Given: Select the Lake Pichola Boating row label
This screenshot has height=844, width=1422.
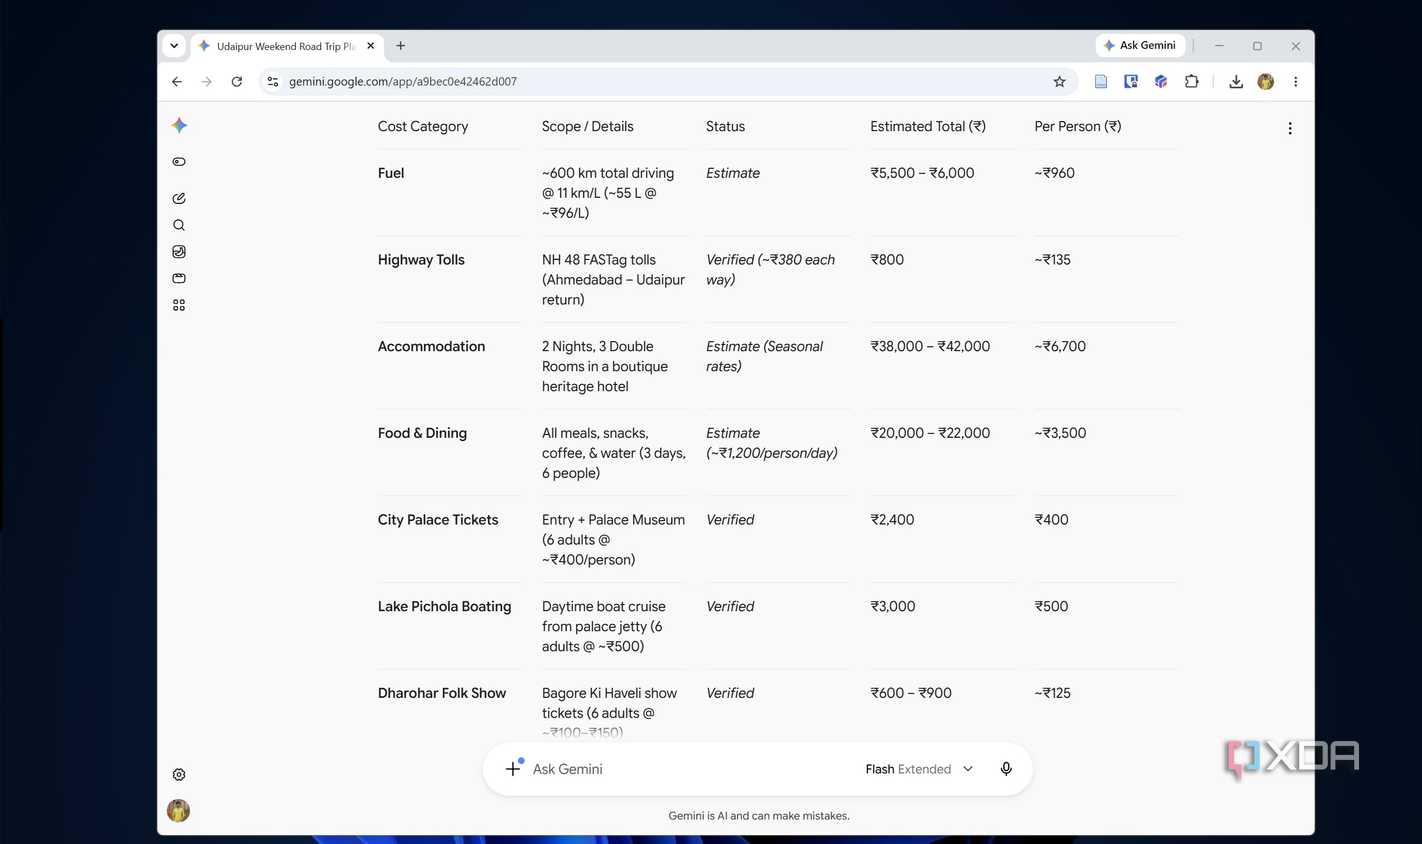Looking at the screenshot, I should pyautogui.click(x=444, y=607).
